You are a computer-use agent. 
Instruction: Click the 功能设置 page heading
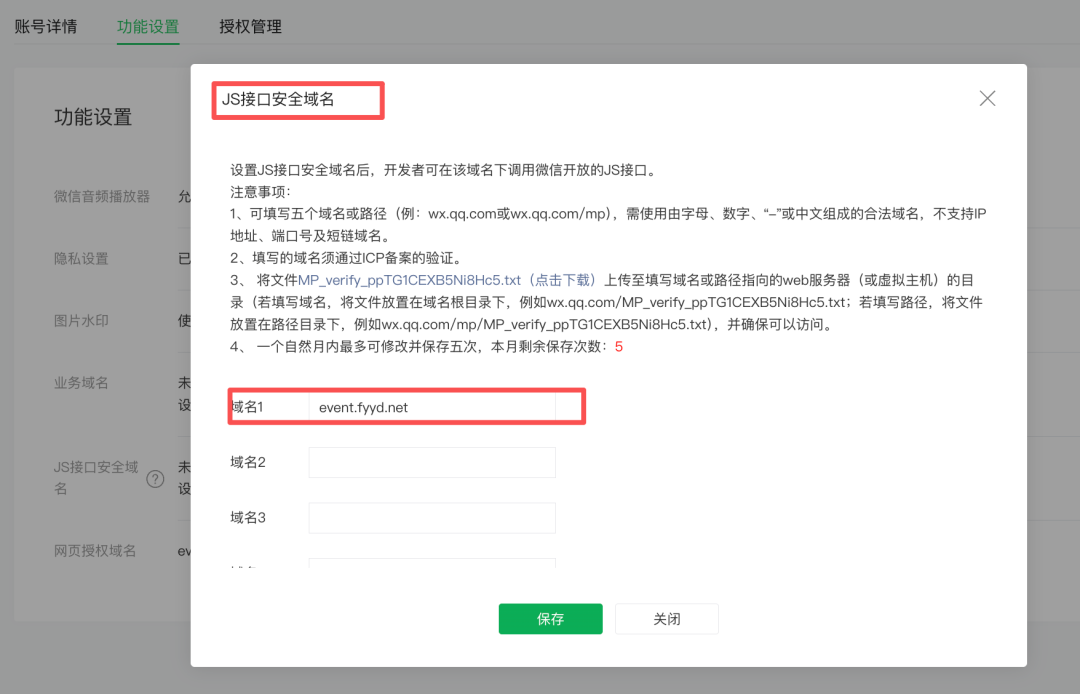[93, 117]
